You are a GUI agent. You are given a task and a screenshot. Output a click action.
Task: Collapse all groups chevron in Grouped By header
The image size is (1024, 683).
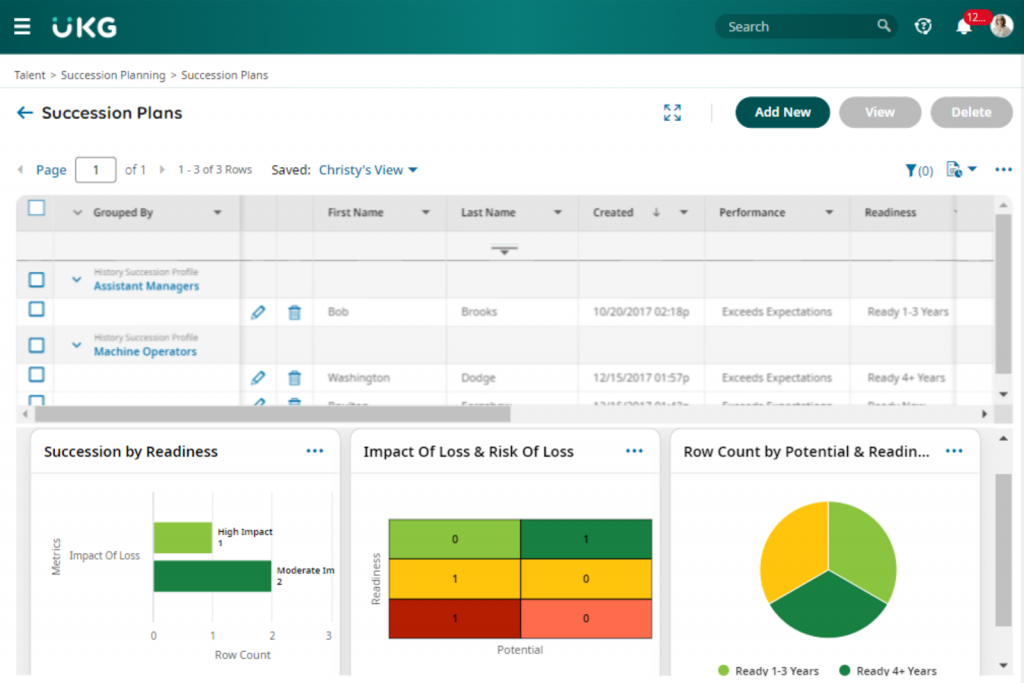pos(77,212)
